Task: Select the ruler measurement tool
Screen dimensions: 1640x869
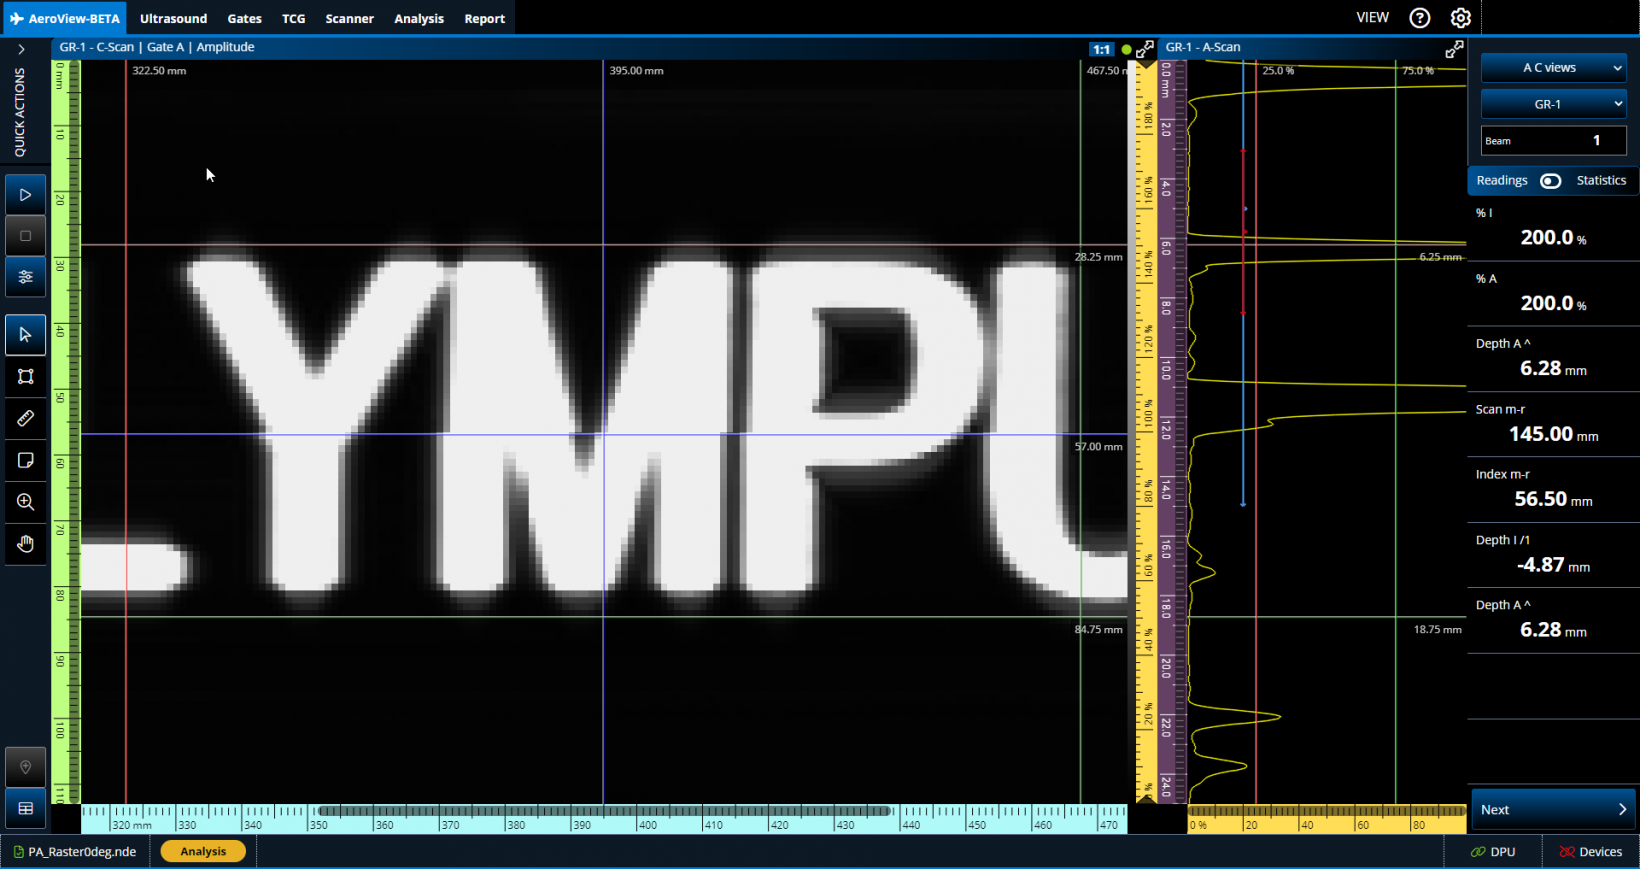Action: [26, 418]
